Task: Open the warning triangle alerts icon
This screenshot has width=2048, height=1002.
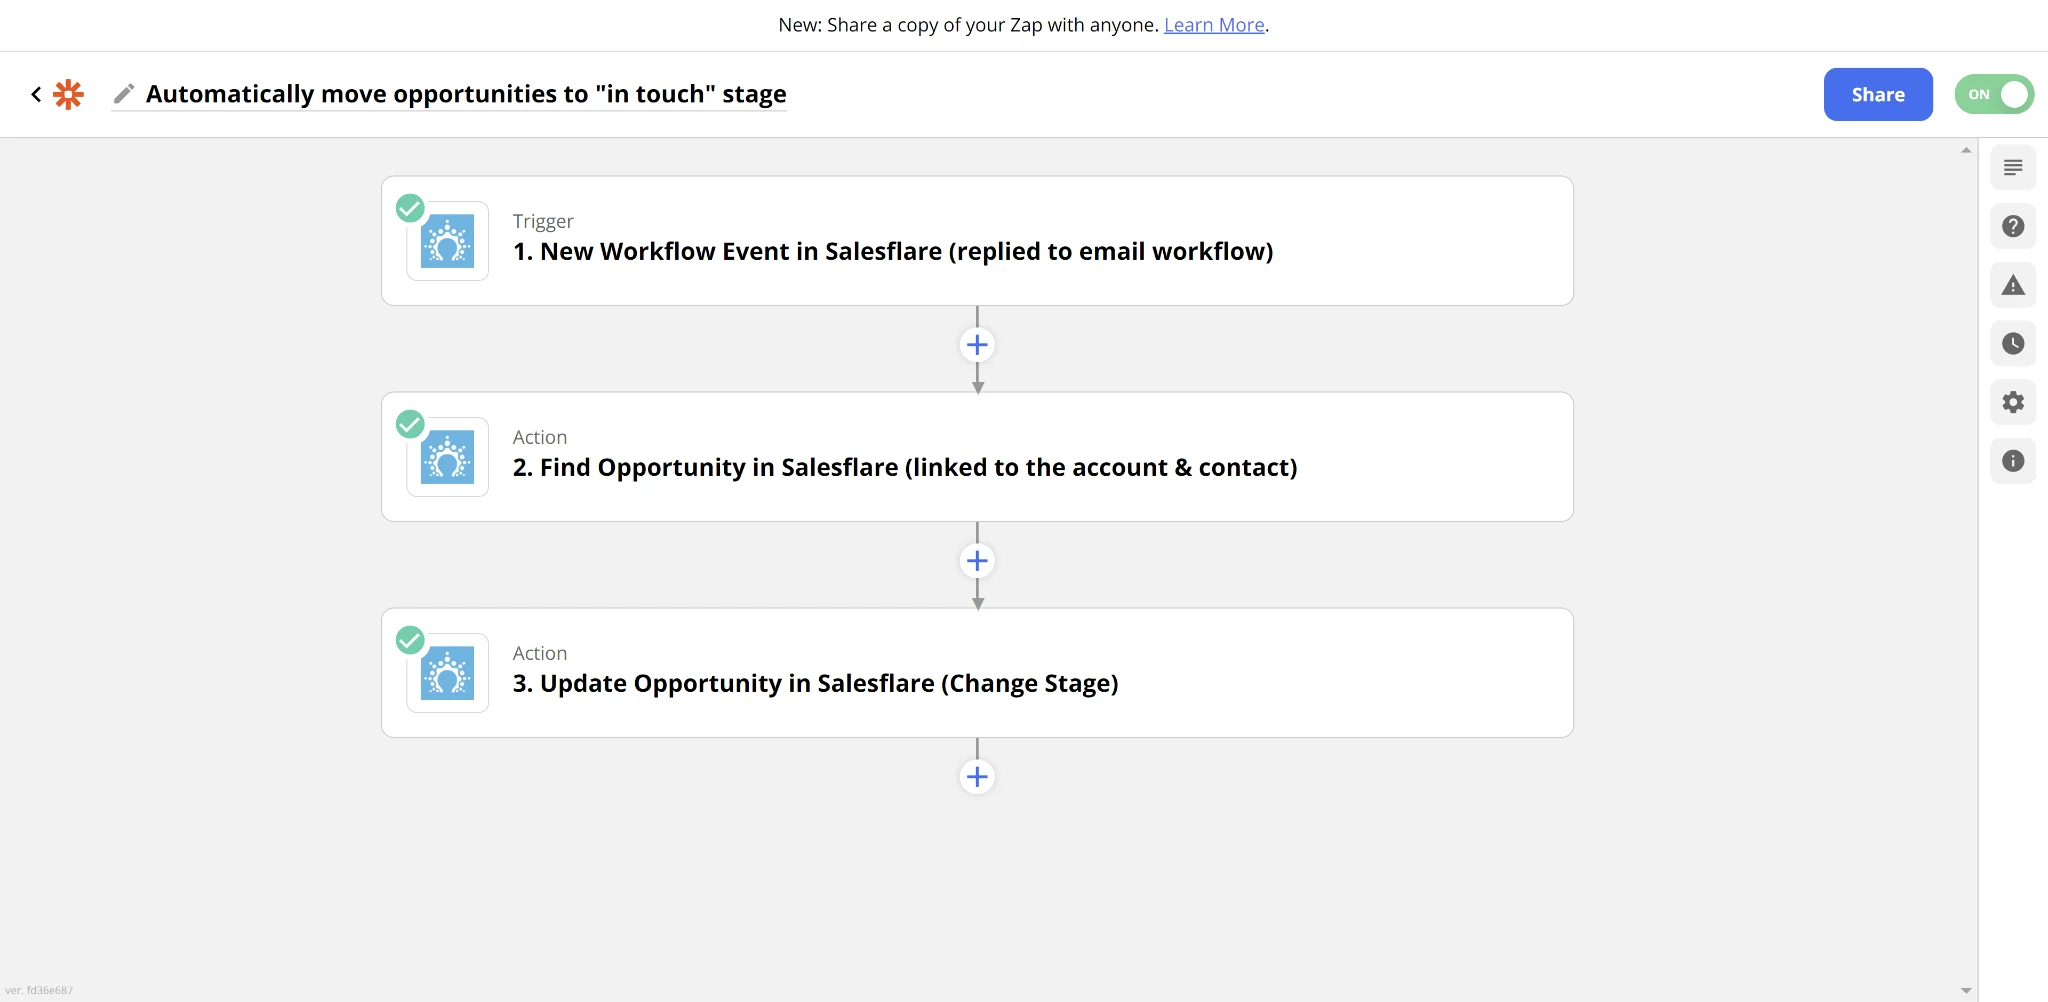Action: [2013, 285]
